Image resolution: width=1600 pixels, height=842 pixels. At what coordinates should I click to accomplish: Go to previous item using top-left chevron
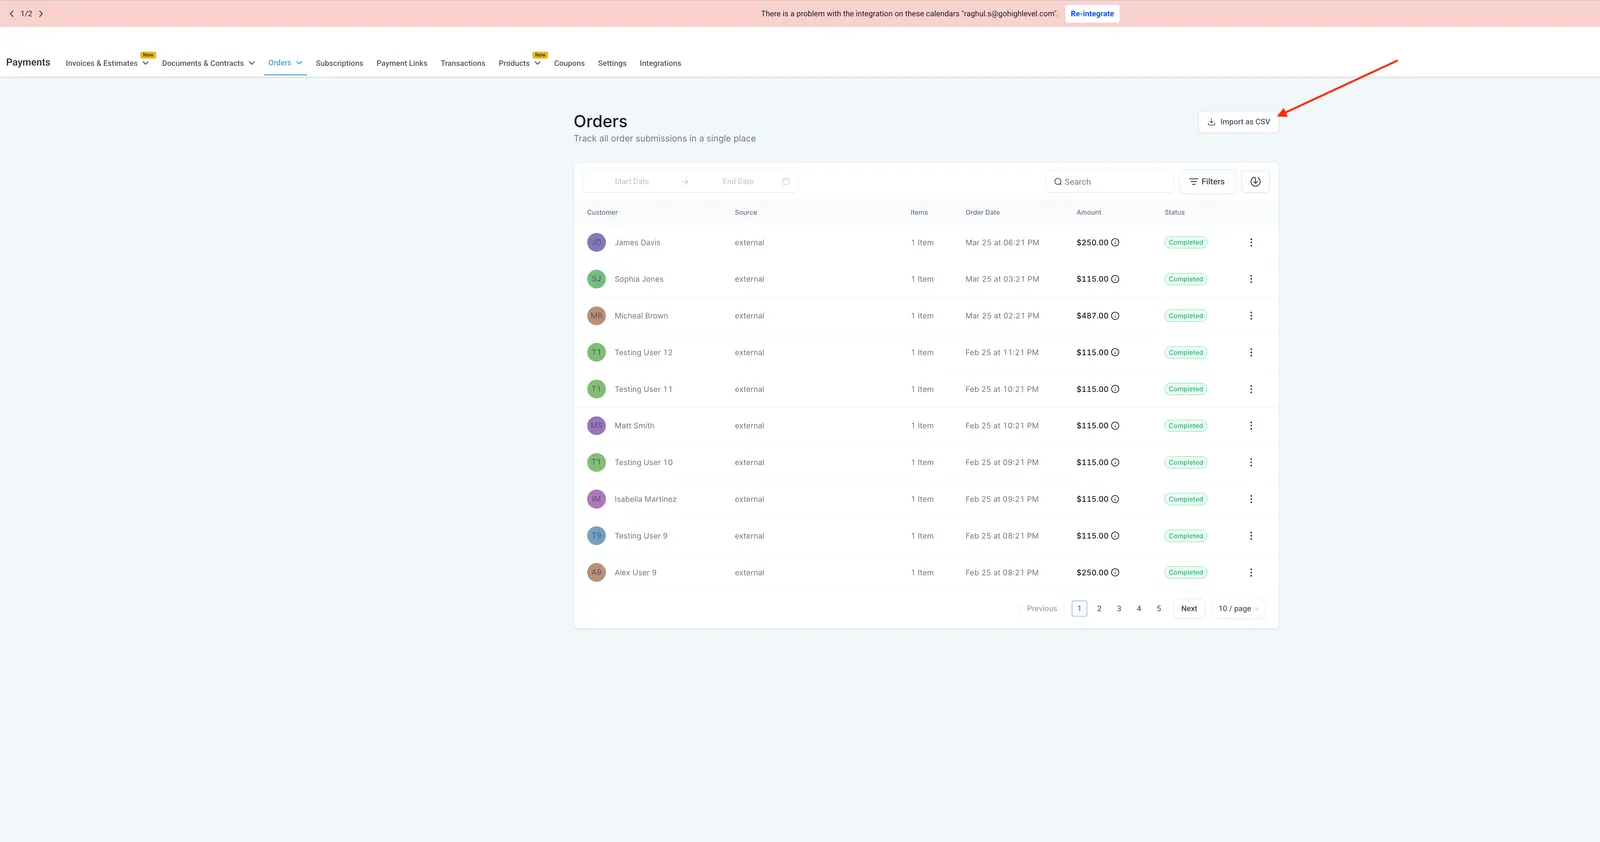(11, 14)
